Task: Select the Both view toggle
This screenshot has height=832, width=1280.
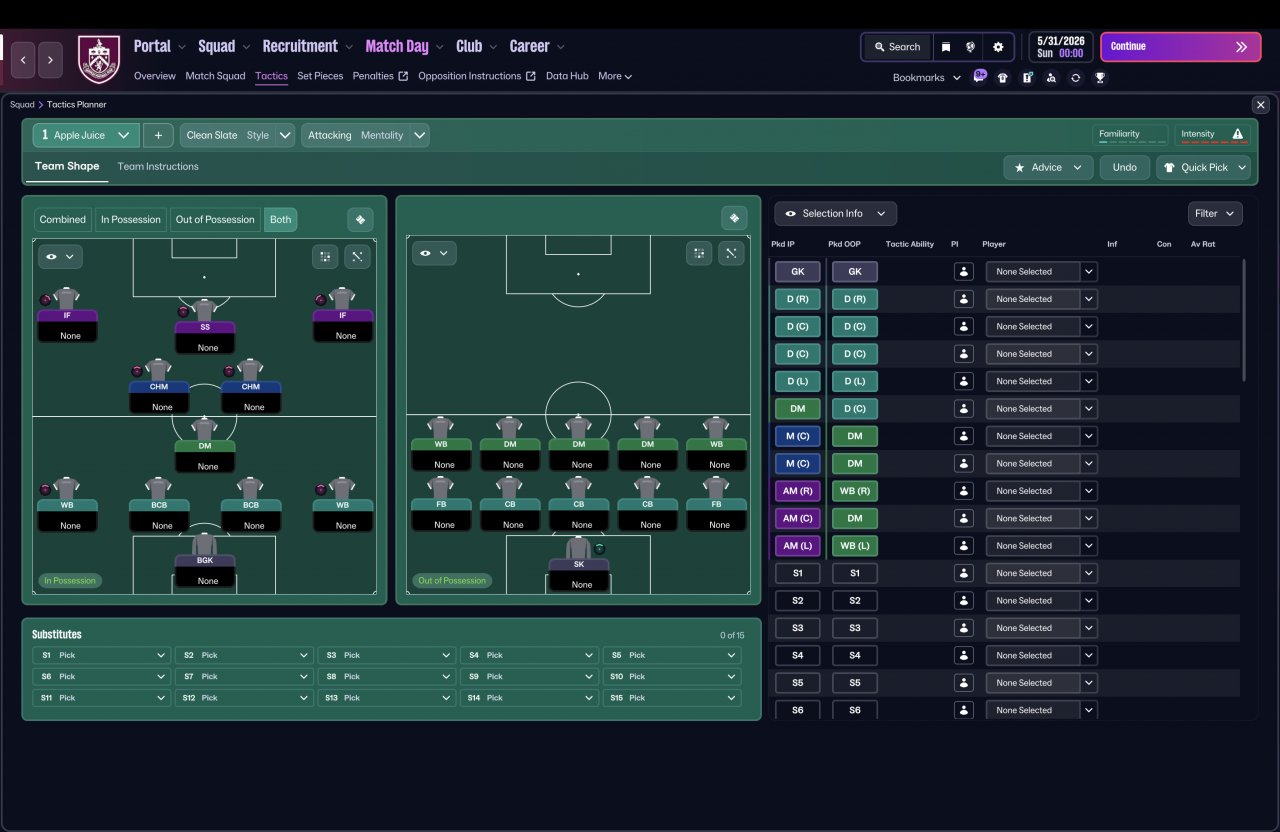Action: point(281,220)
